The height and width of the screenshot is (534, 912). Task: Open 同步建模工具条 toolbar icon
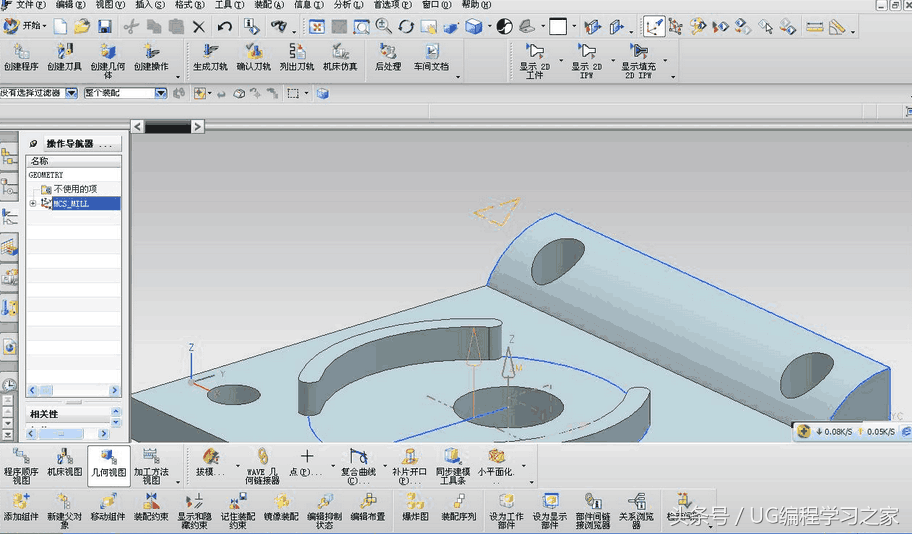click(453, 466)
